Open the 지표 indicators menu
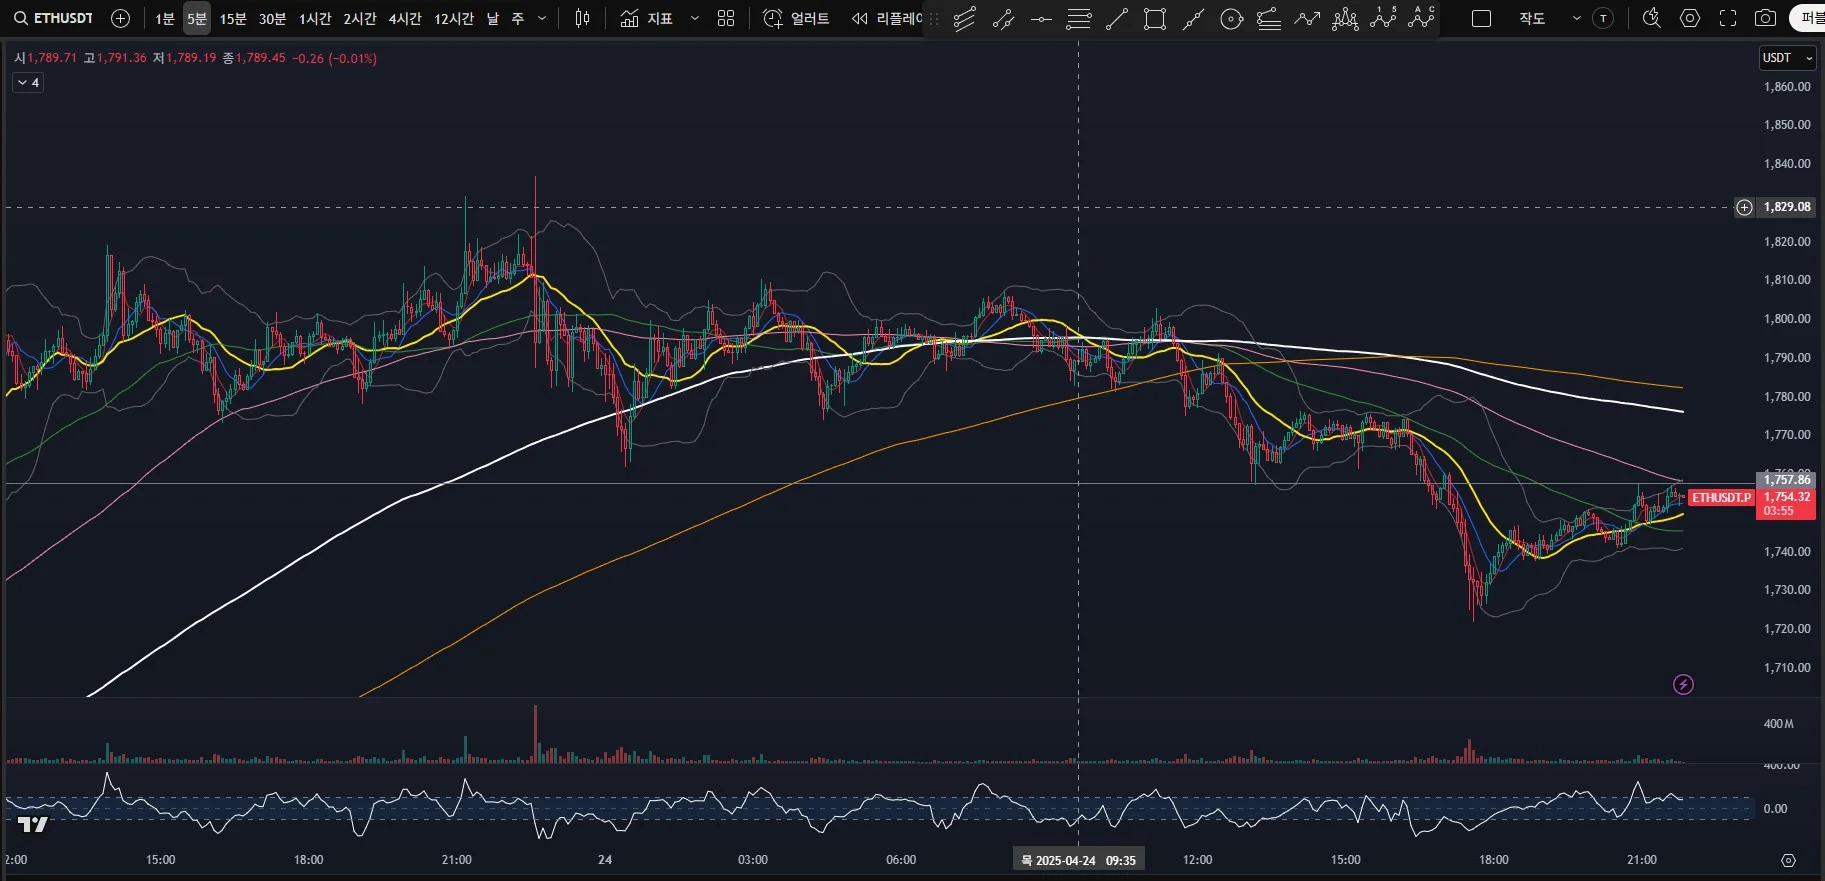Screen dimensions: 1825x881 pos(647,18)
